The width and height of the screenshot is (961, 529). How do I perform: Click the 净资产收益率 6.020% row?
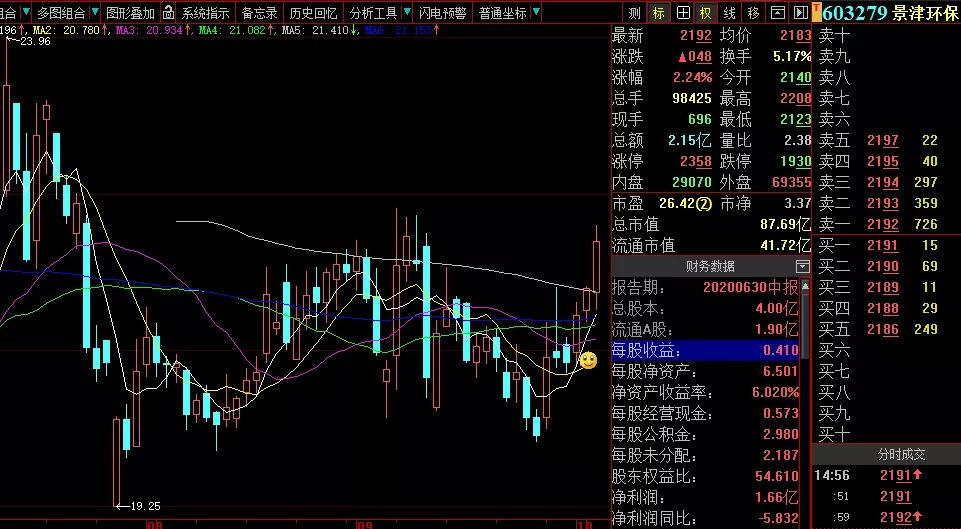tap(705, 392)
